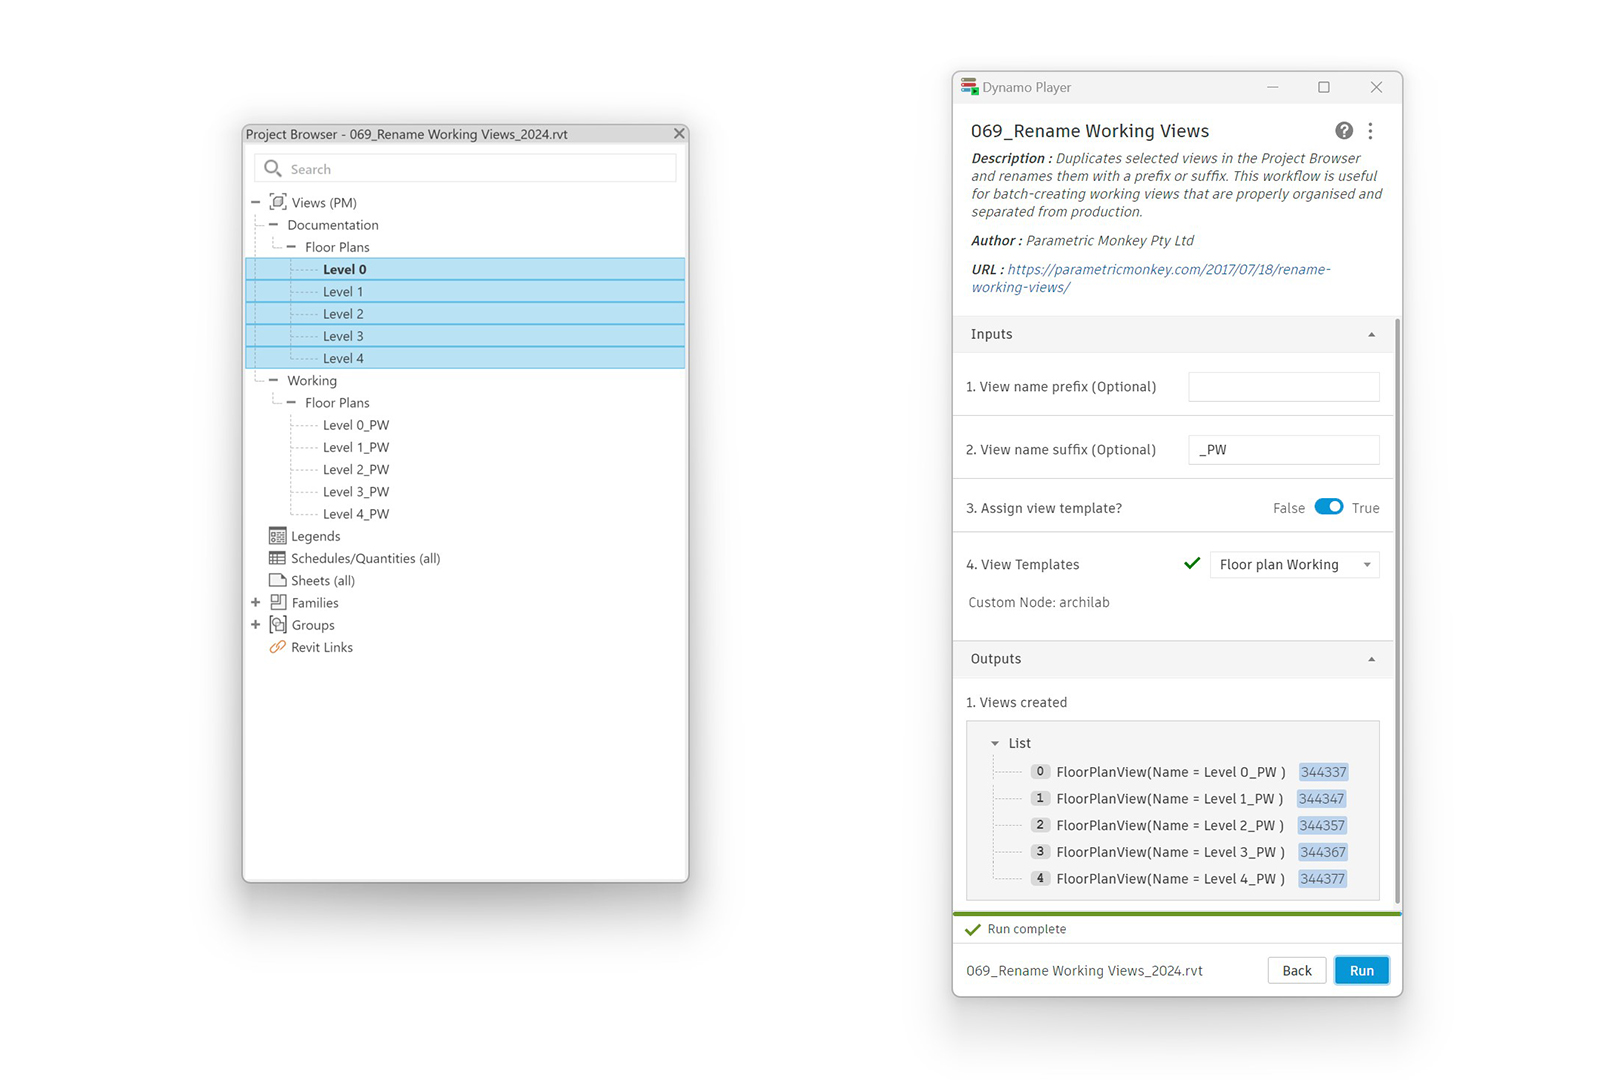This screenshot has height=1080, width=1600.
Task: Collapse the Inputs section
Action: pos(1371,335)
